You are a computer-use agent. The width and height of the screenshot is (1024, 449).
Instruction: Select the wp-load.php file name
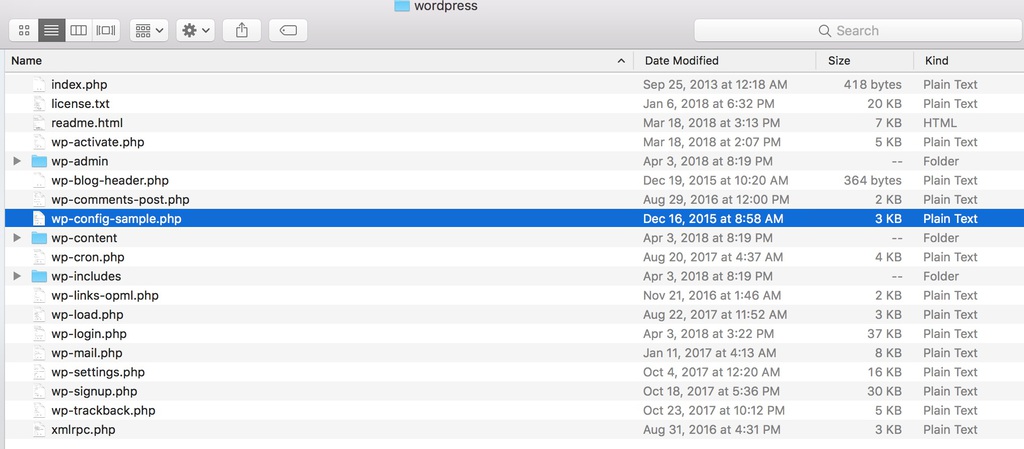[x=88, y=315]
